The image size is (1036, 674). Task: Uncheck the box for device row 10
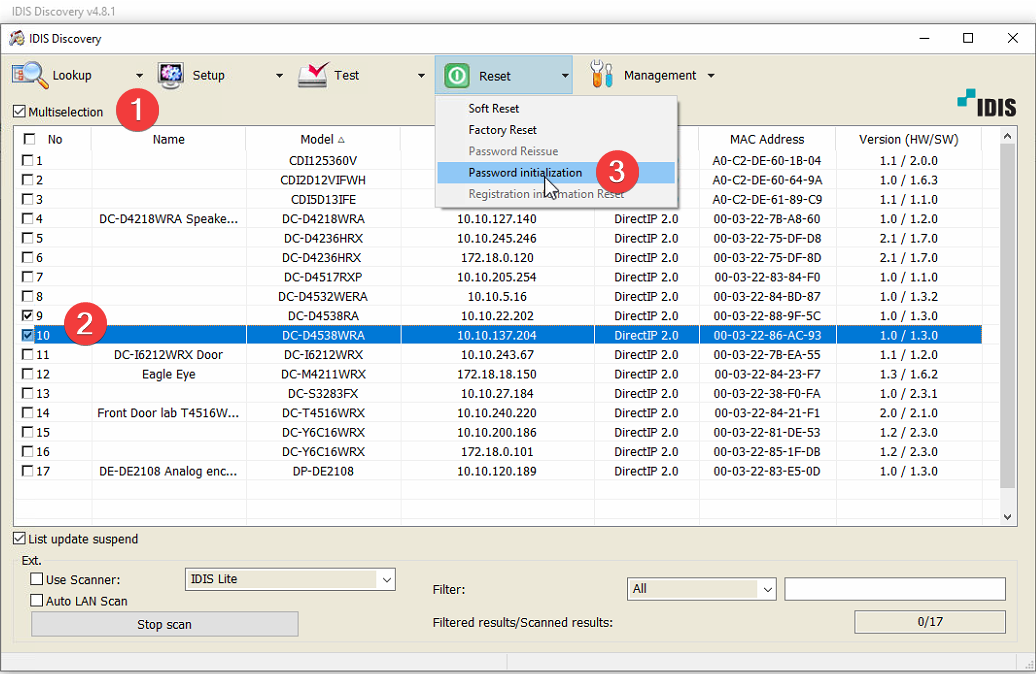pyautogui.click(x=27, y=335)
